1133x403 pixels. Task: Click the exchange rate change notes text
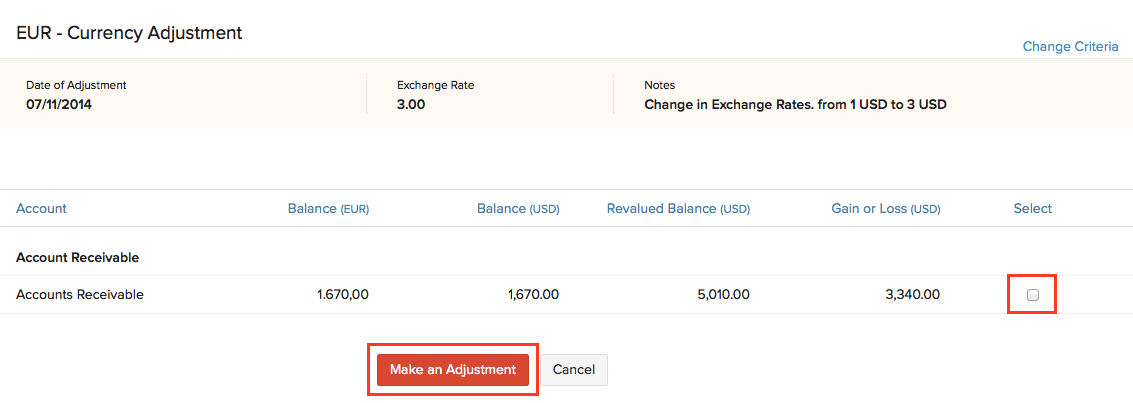[795, 104]
